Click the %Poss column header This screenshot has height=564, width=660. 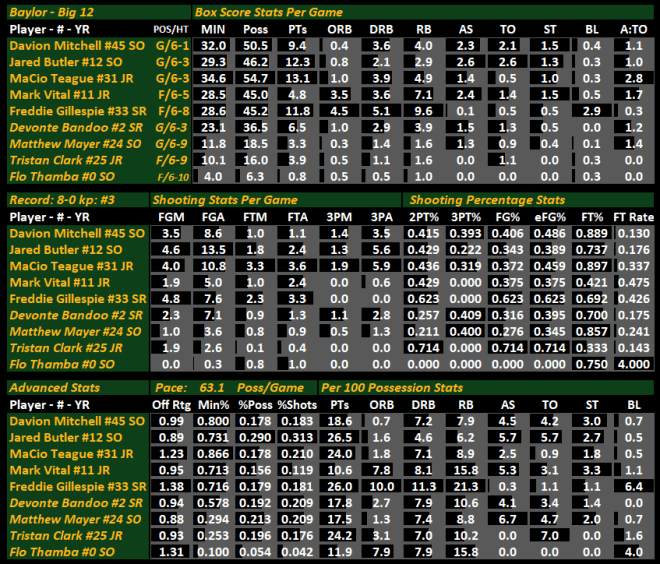[255, 405]
